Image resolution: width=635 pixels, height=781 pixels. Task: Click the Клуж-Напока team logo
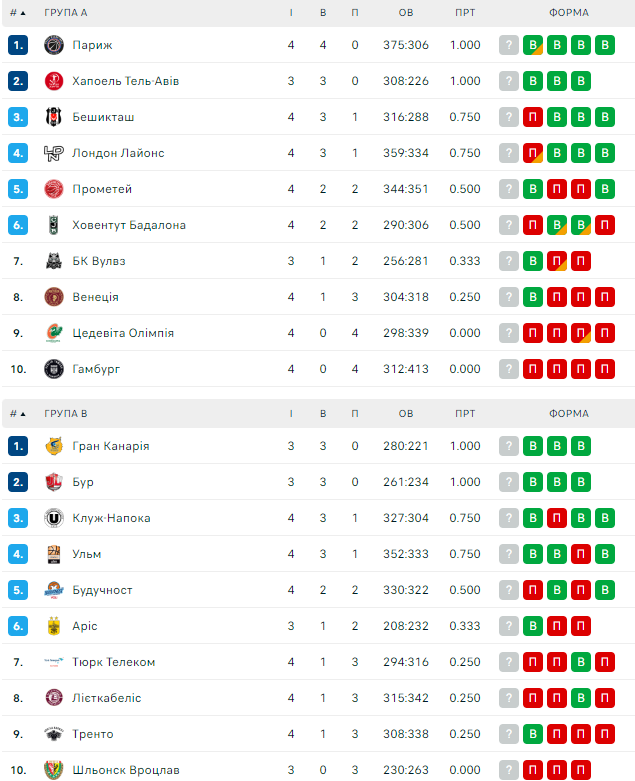point(54,518)
